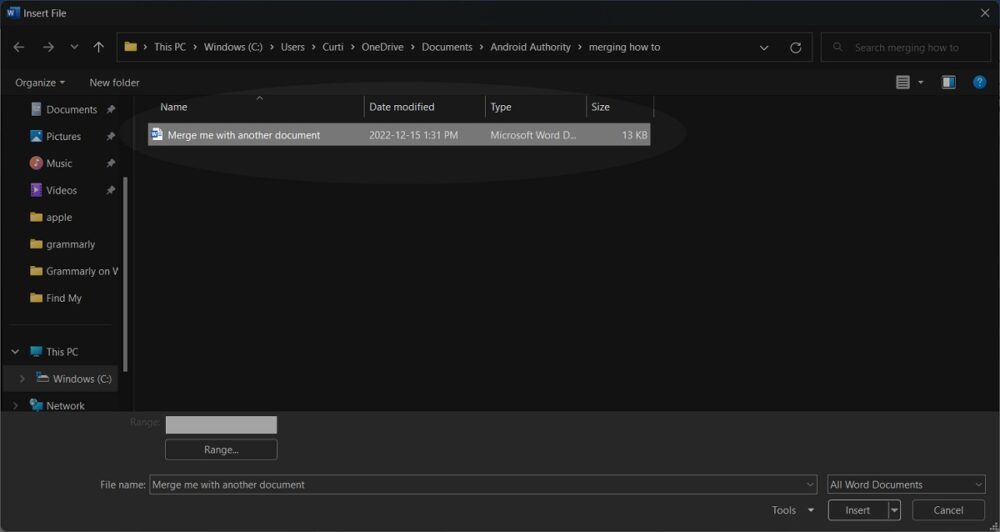Image resolution: width=1000 pixels, height=532 pixels.
Task: Click OneDrive in the address path
Action: [x=383, y=47]
